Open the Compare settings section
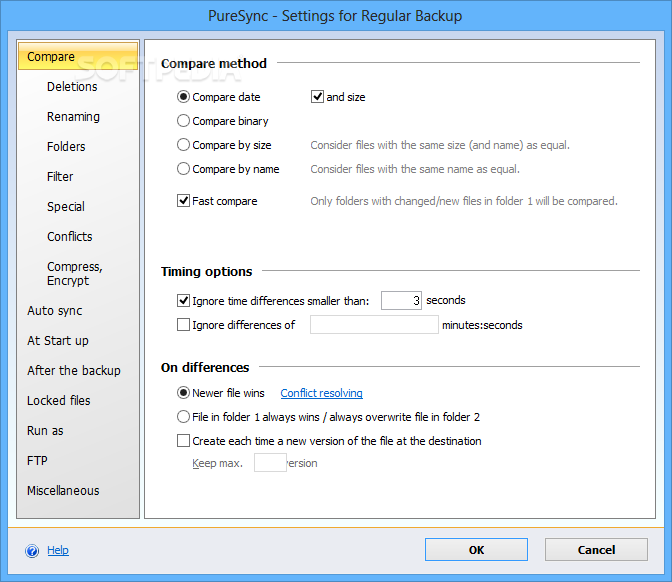 click(x=78, y=56)
